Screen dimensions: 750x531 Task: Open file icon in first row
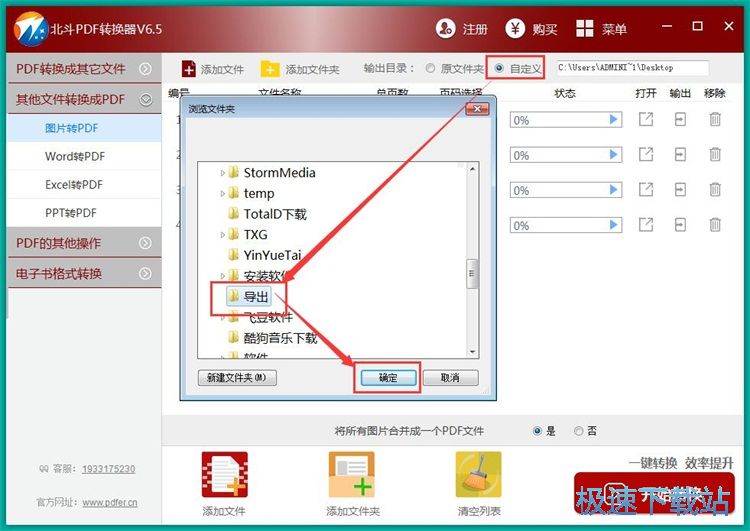646,119
